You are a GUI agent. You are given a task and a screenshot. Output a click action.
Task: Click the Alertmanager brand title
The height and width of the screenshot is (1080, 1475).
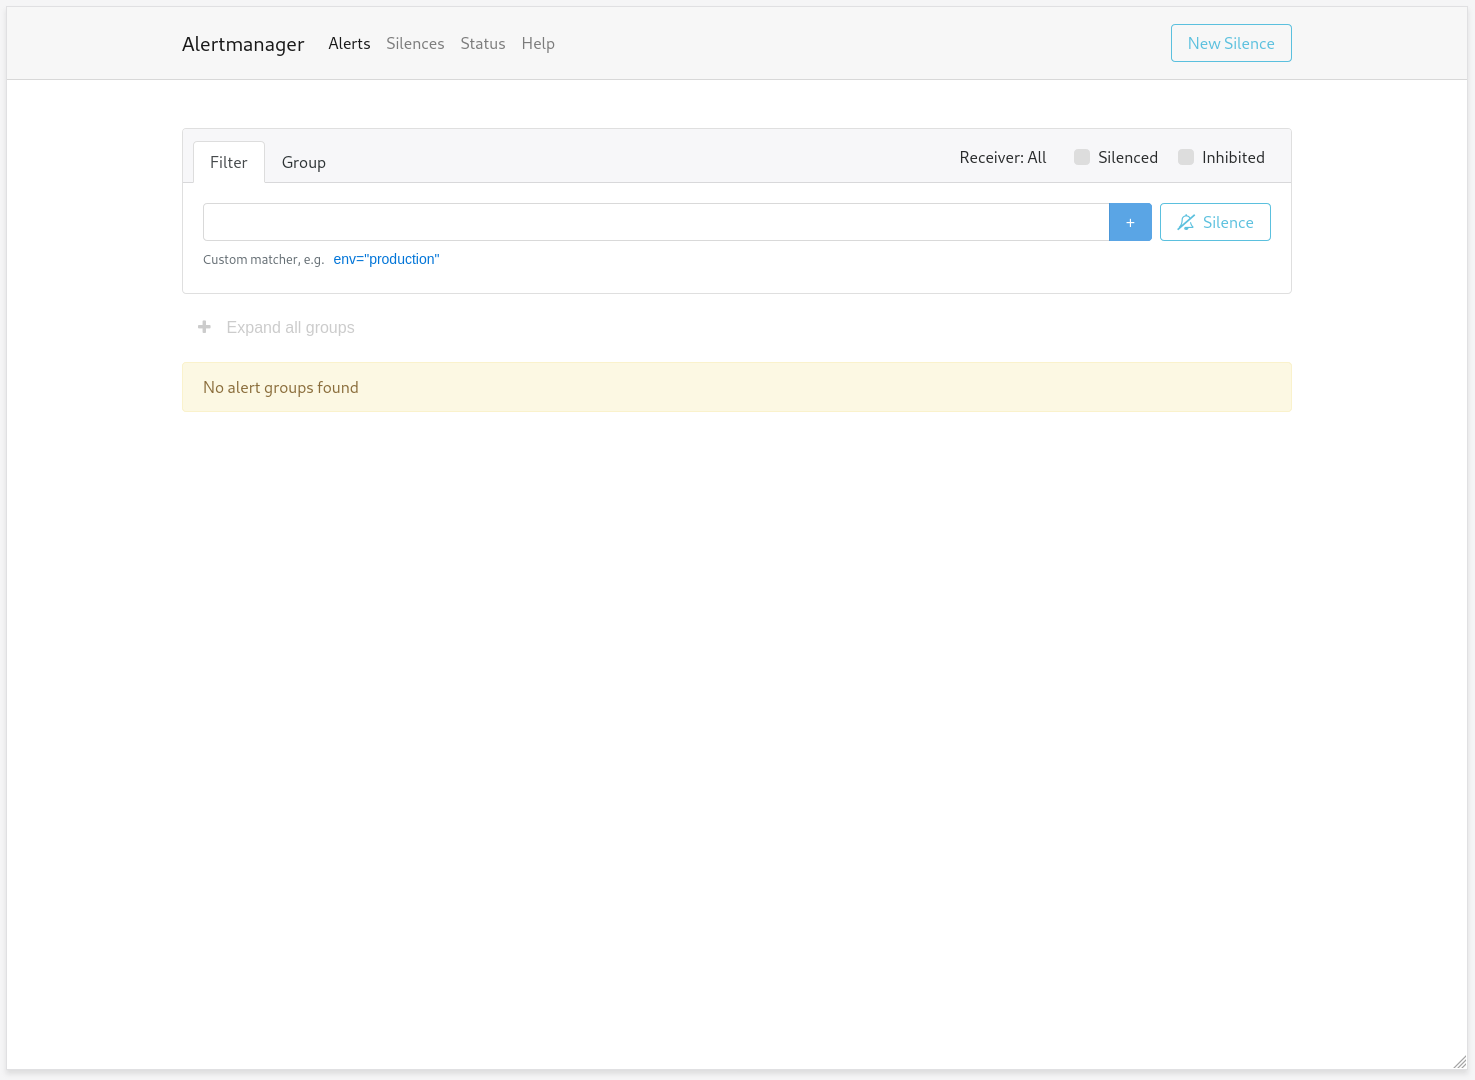(243, 44)
